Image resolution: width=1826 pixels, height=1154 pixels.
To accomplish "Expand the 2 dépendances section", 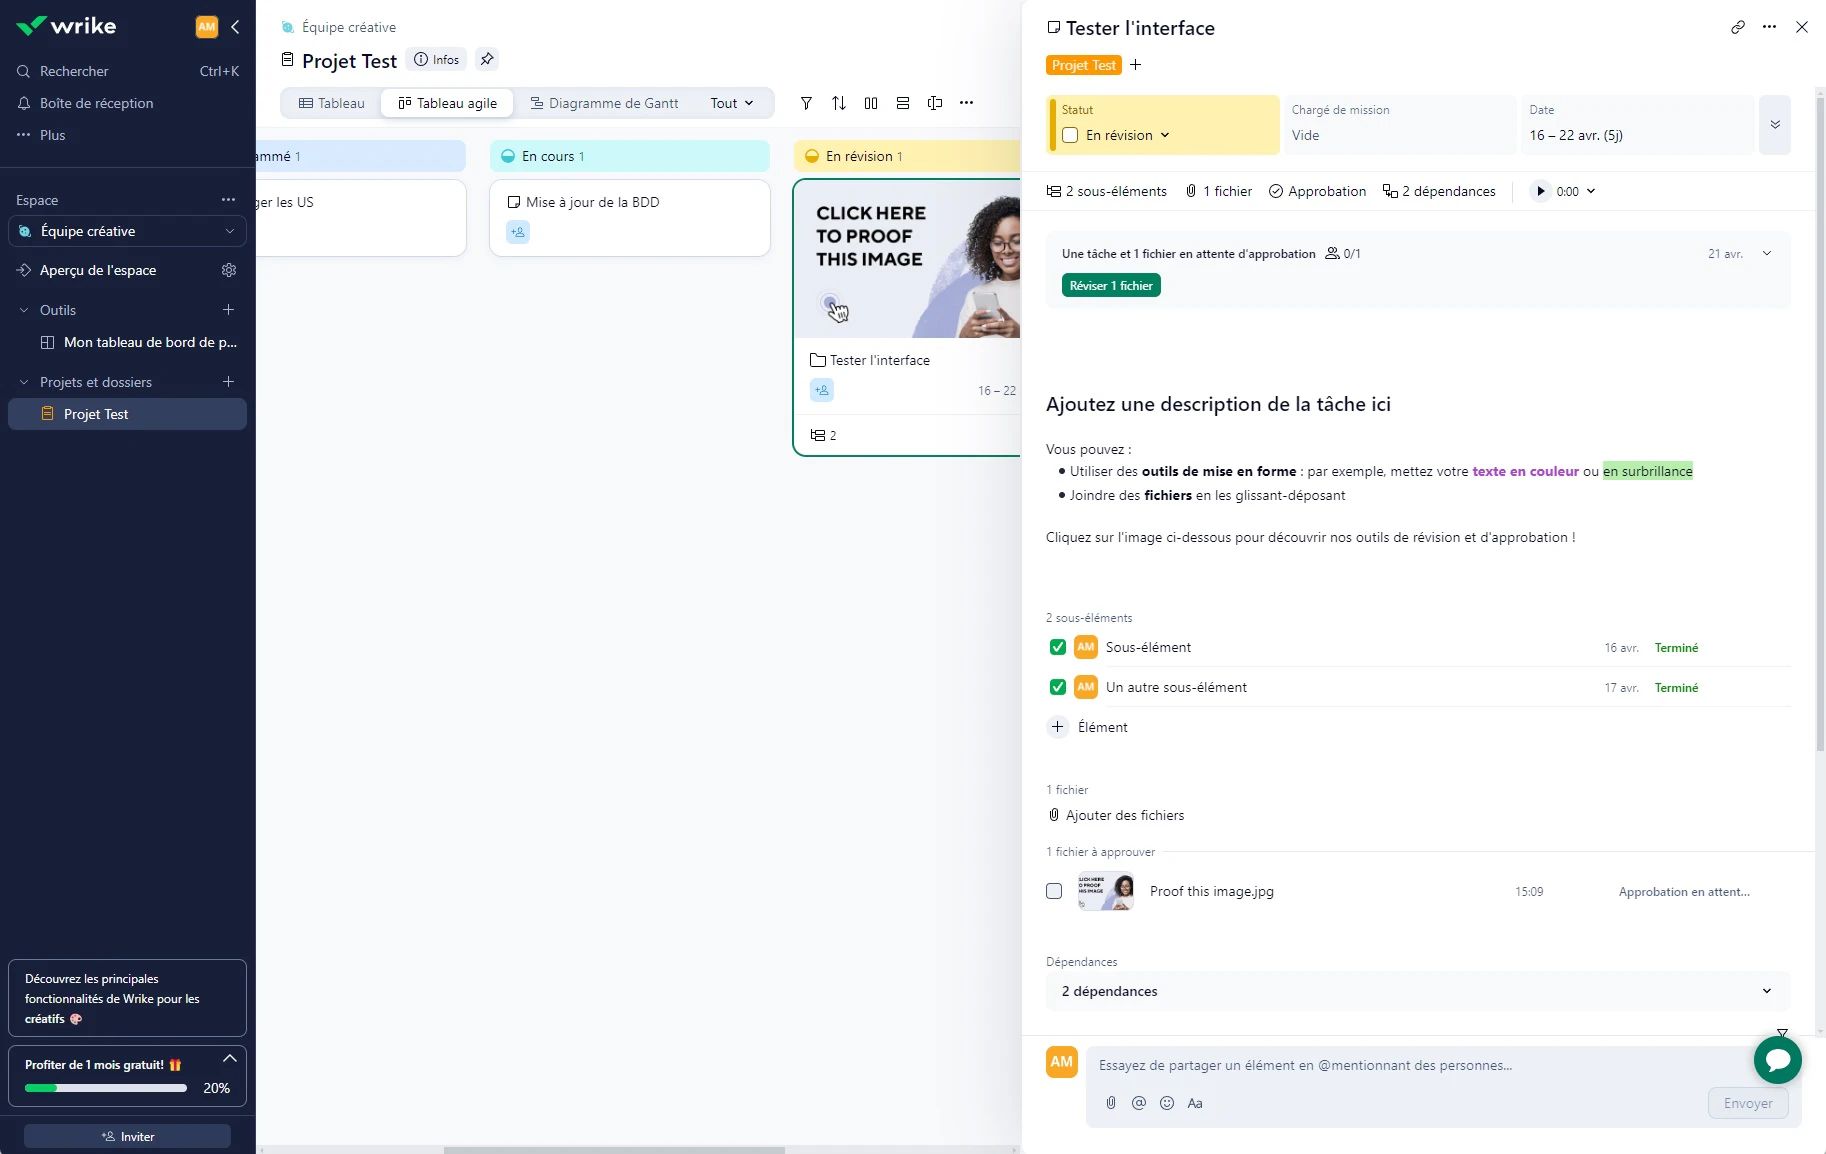I will pyautogui.click(x=1418, y=991).
